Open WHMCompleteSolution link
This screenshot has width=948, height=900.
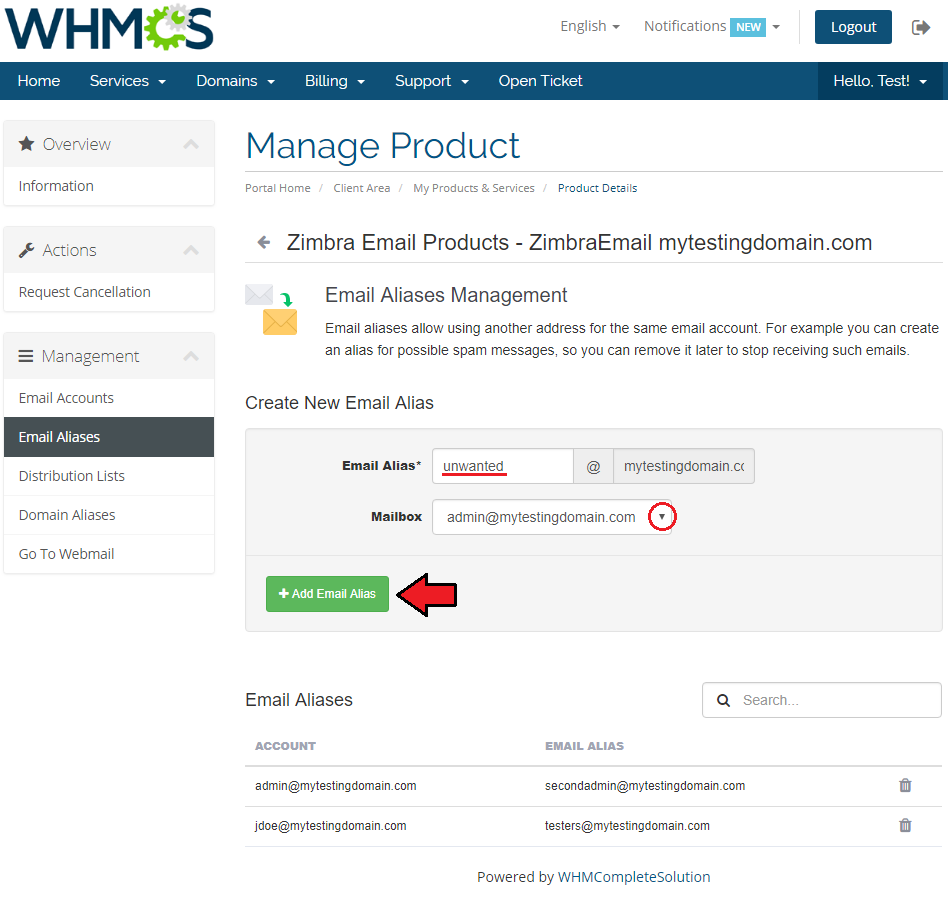[x=634, y=876]
